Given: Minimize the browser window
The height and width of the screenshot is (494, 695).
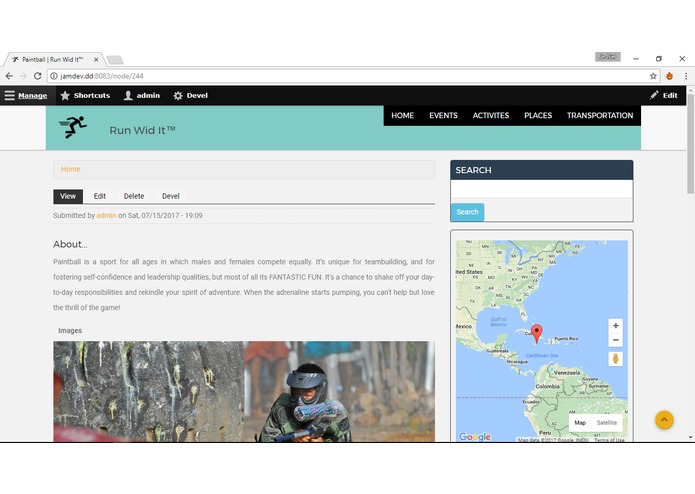Looking at the screenshot, I should (x=636, y=58).
